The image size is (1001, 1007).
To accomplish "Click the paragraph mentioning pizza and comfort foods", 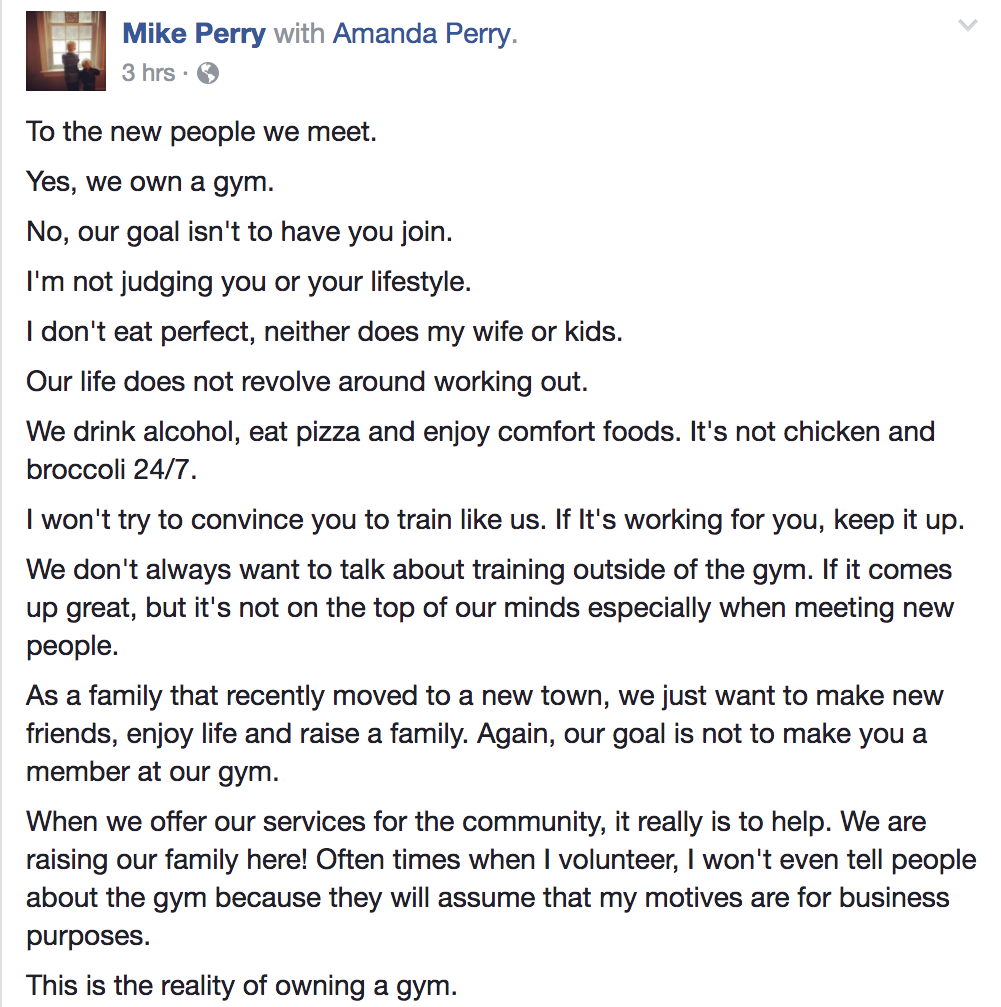I will coord(480,451).
